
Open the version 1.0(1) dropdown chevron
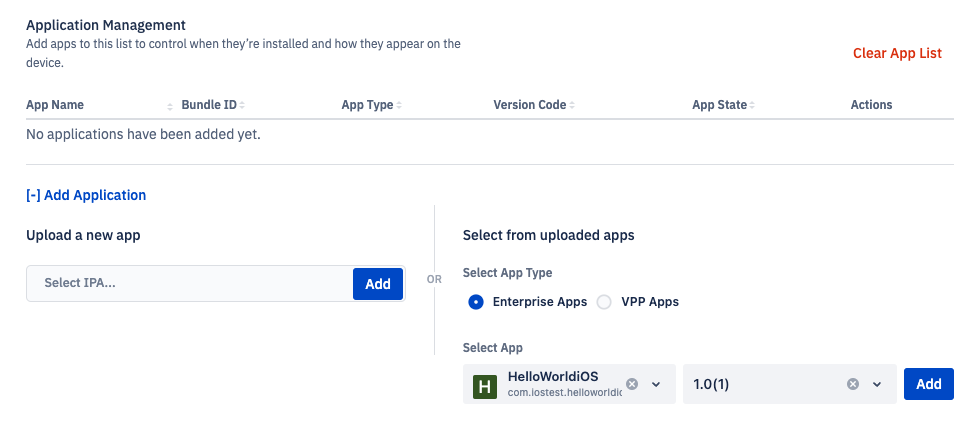click(877, 385)
